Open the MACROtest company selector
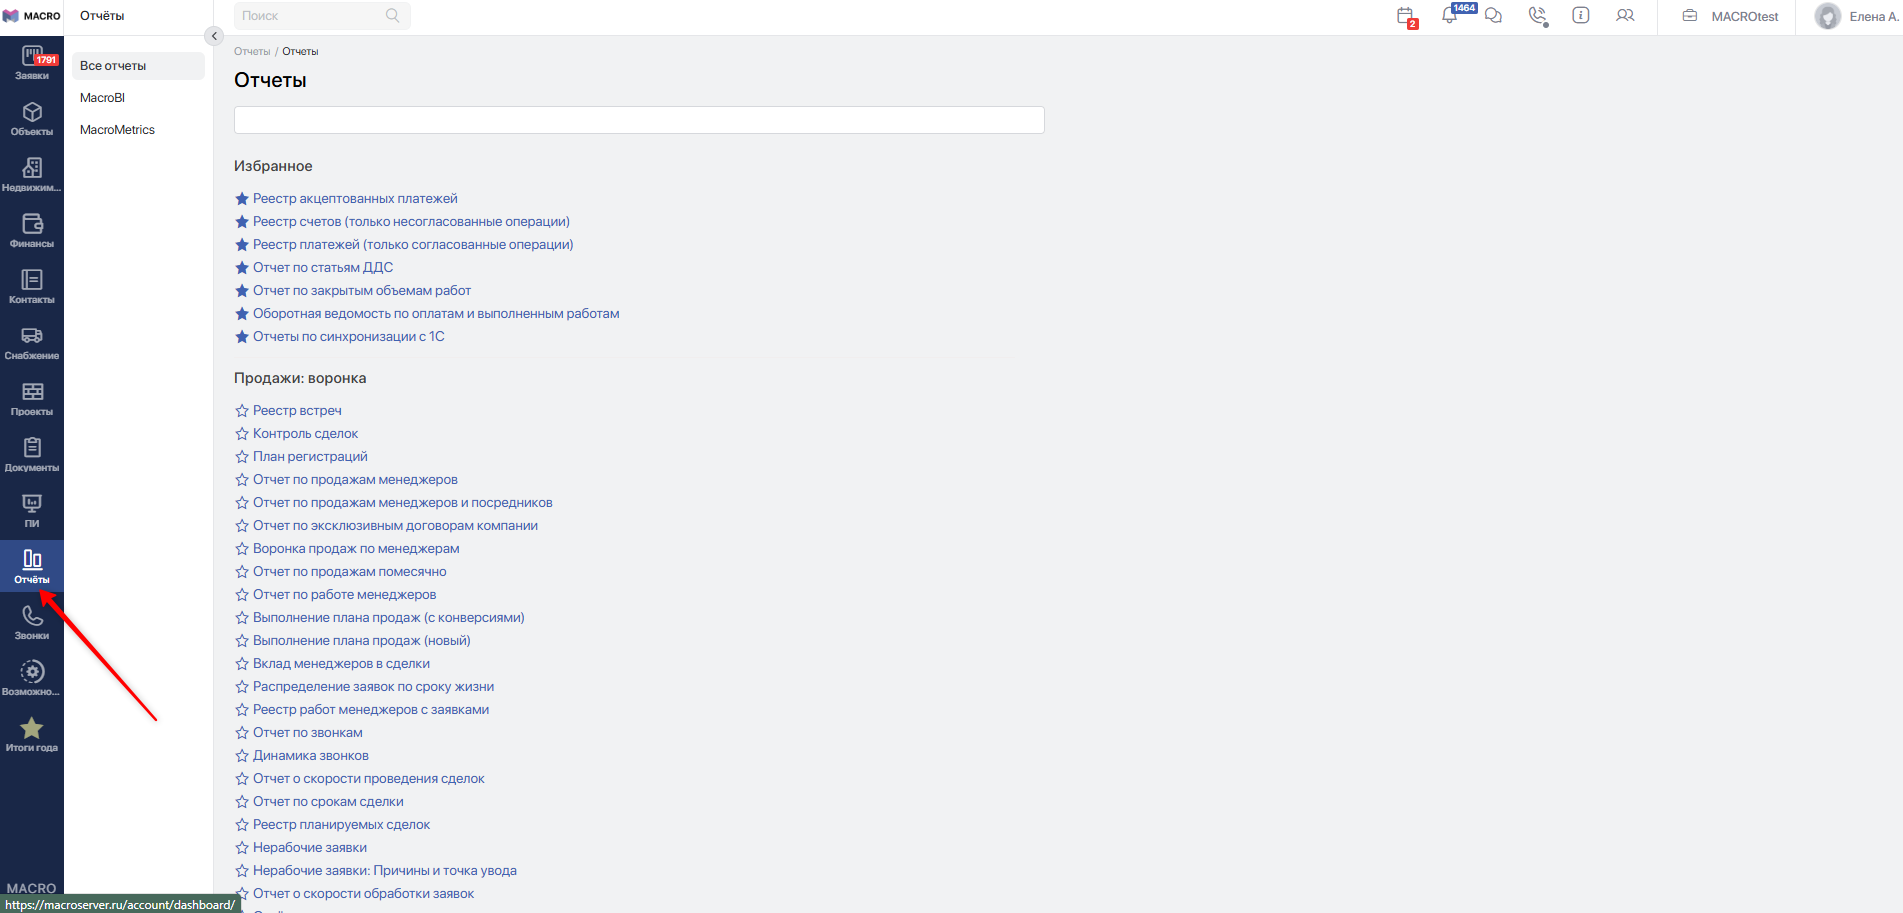1903x913 pixels. pos(1730,17)
